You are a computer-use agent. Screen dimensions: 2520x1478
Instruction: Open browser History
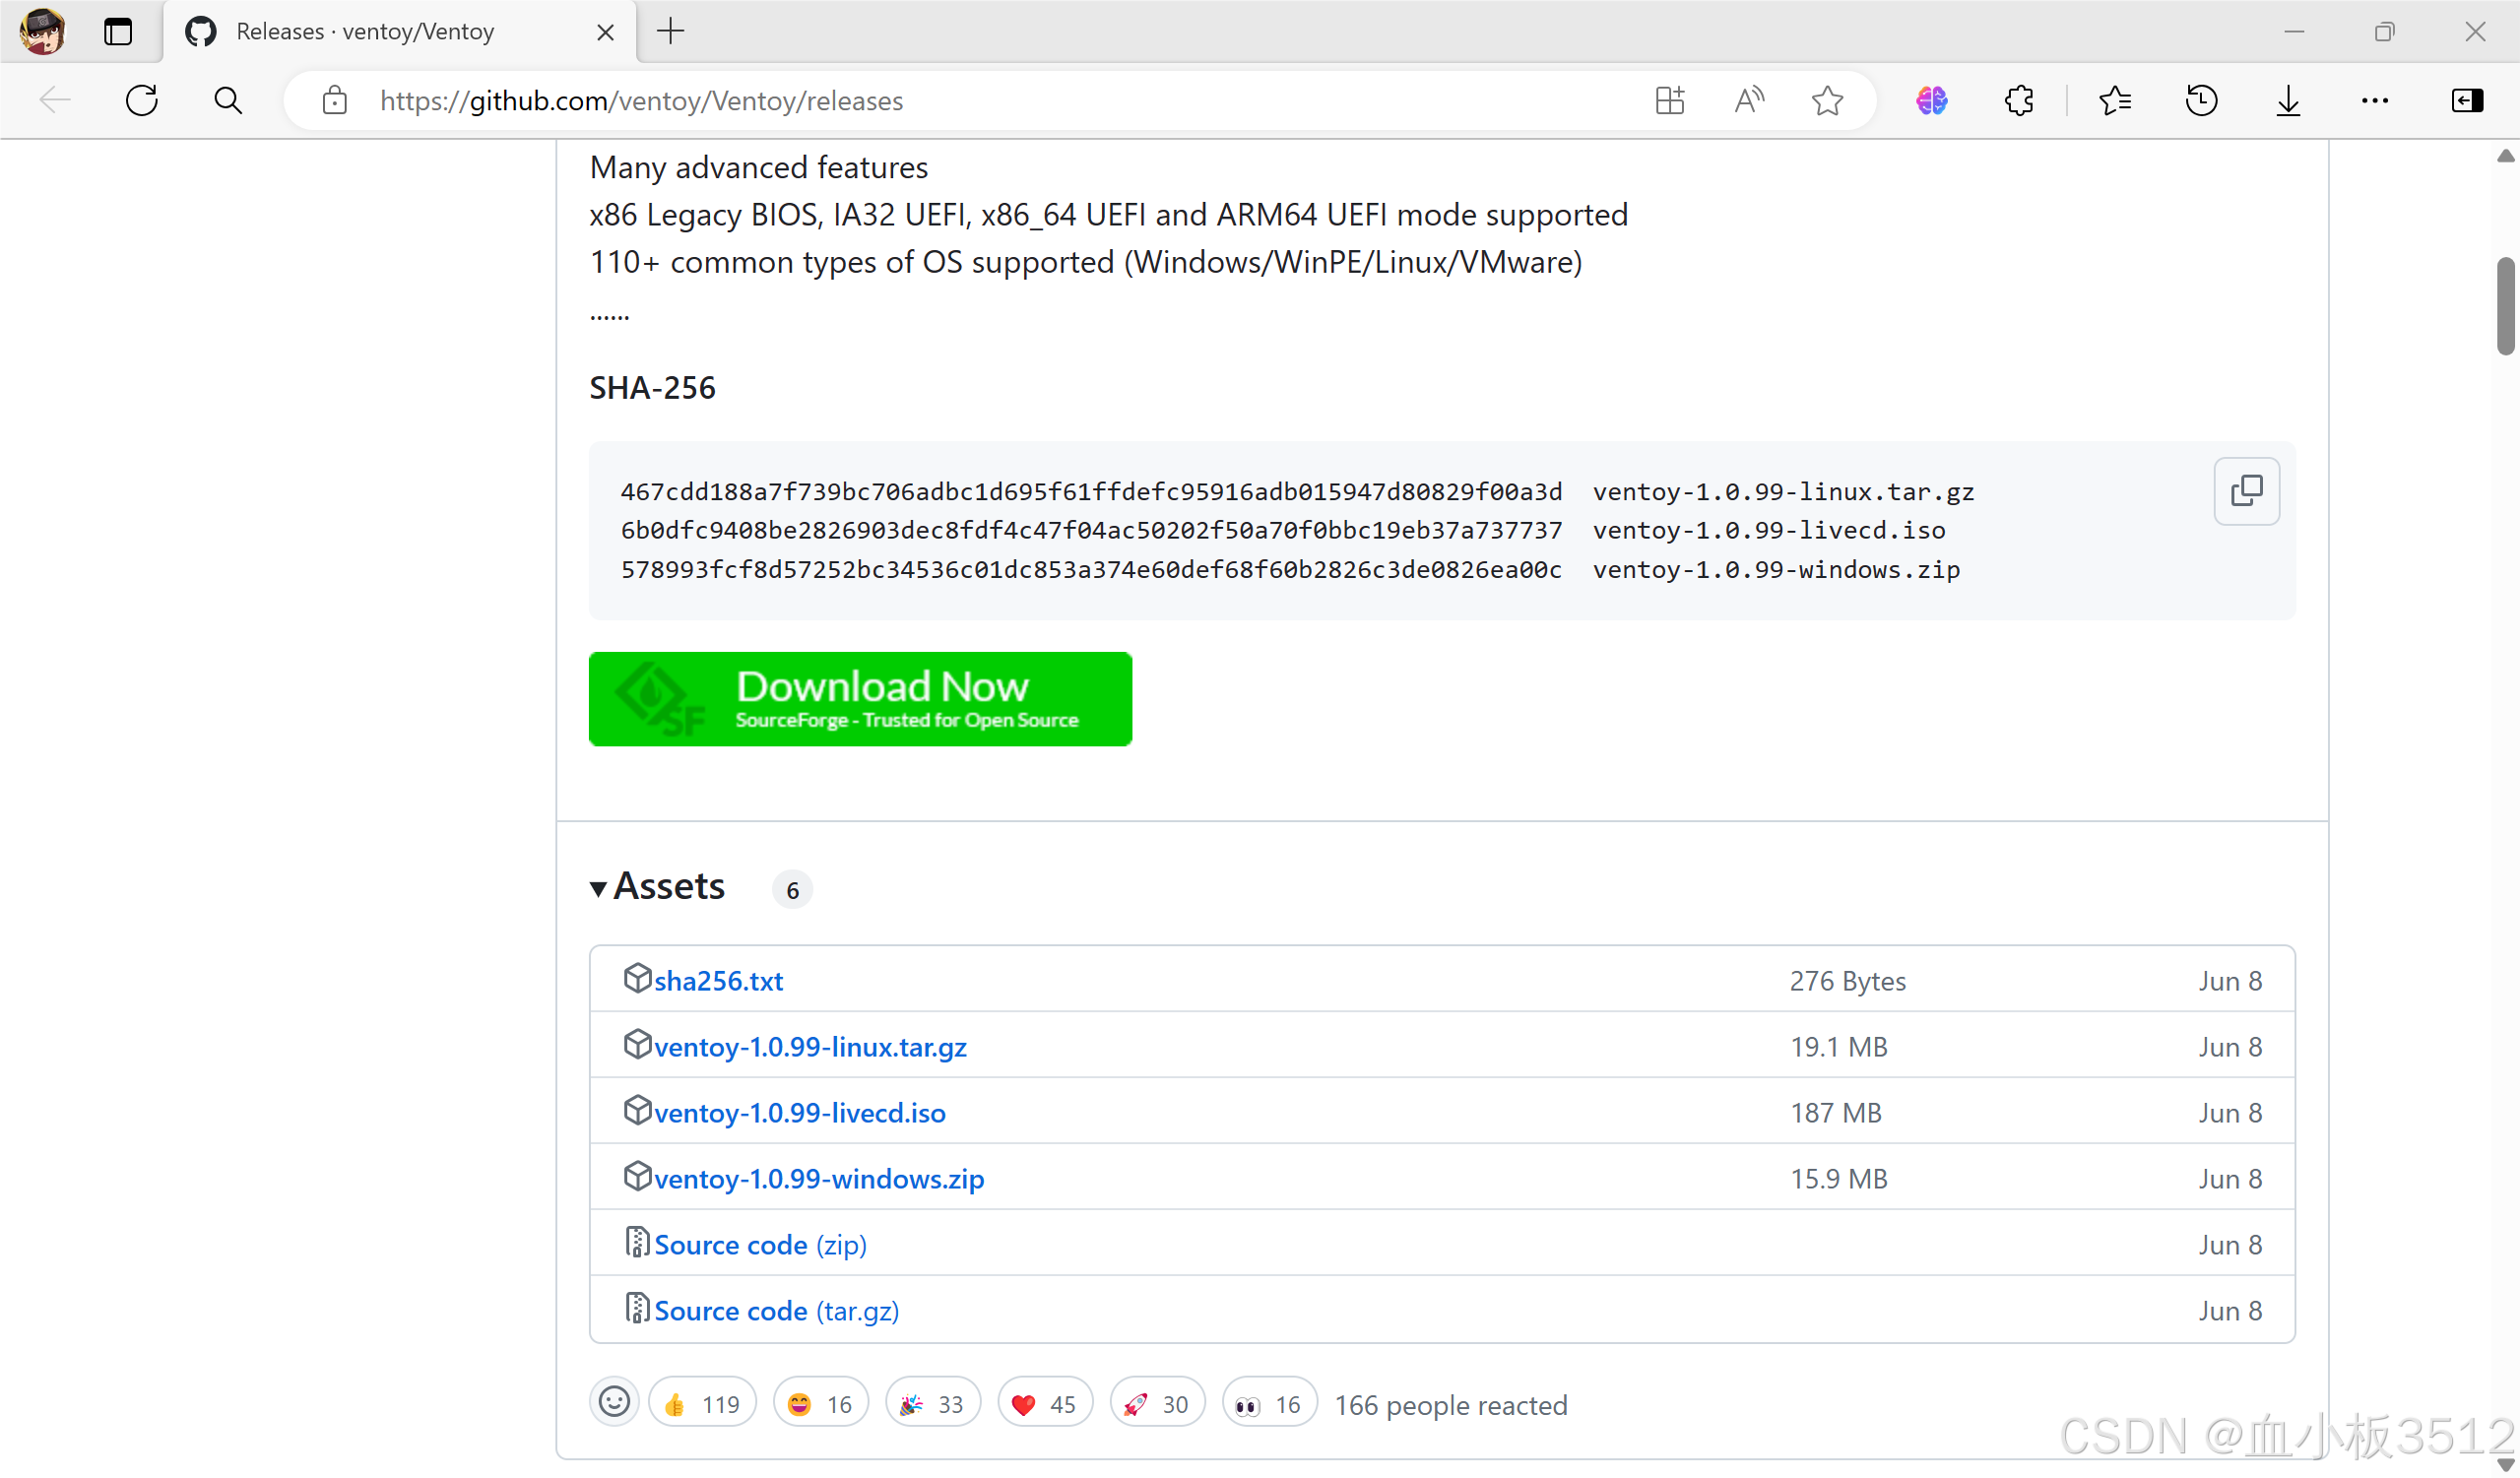pos(2201,100)
